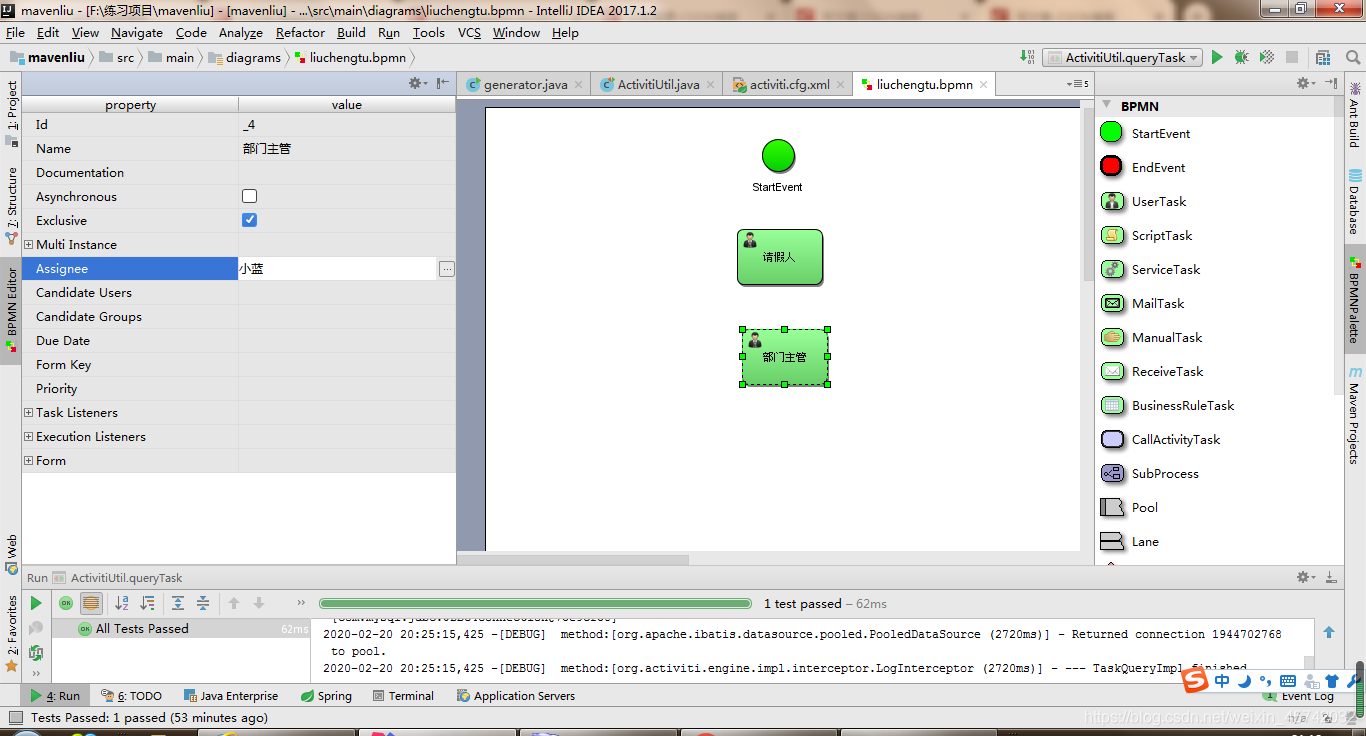Screen dimensions: 1366x736
Task: Open the VCS menu
Action: click(469, 32)
